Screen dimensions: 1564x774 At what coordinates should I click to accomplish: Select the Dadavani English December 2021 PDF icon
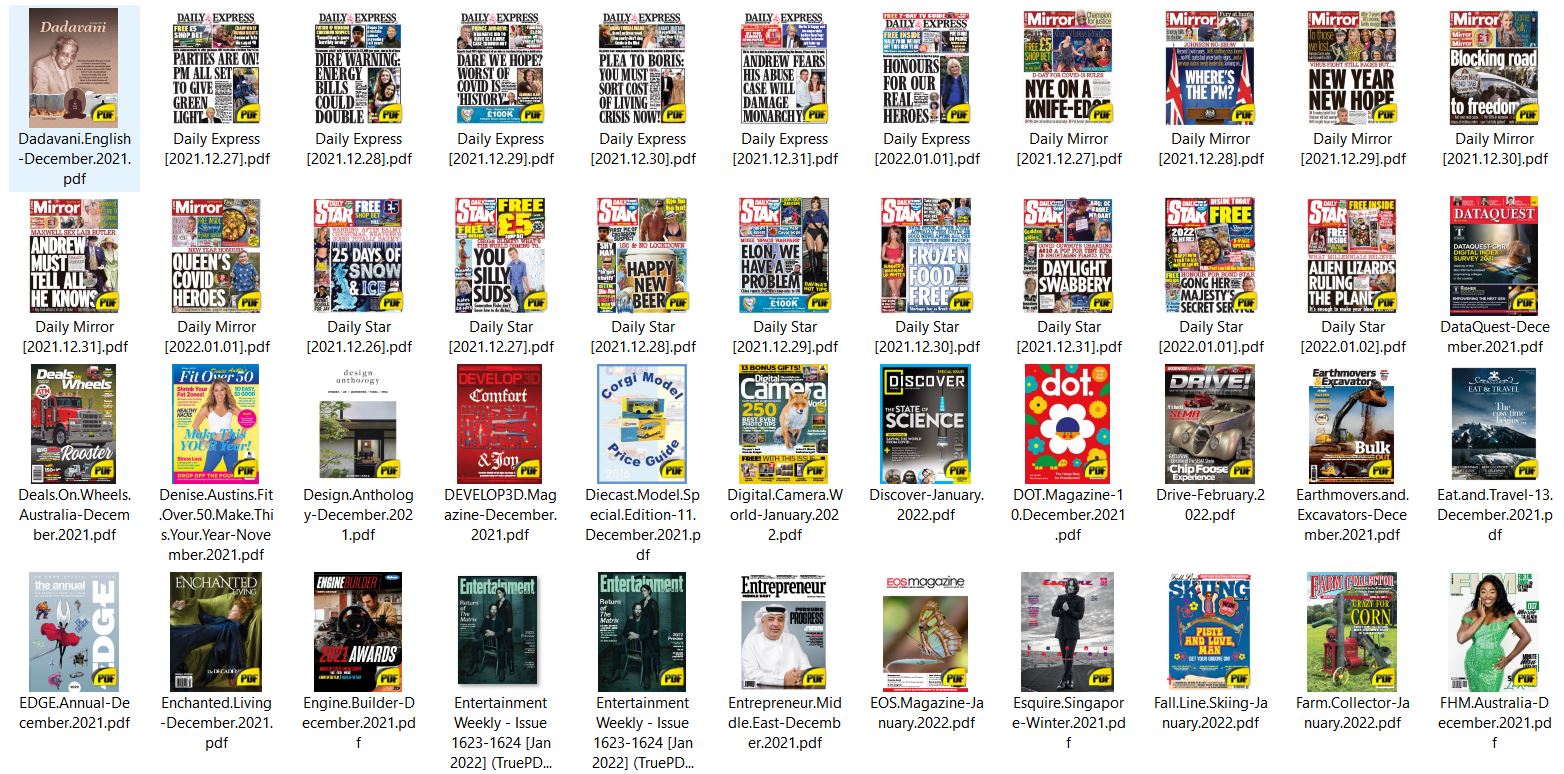pyautogui.click(x=74, y=66)
